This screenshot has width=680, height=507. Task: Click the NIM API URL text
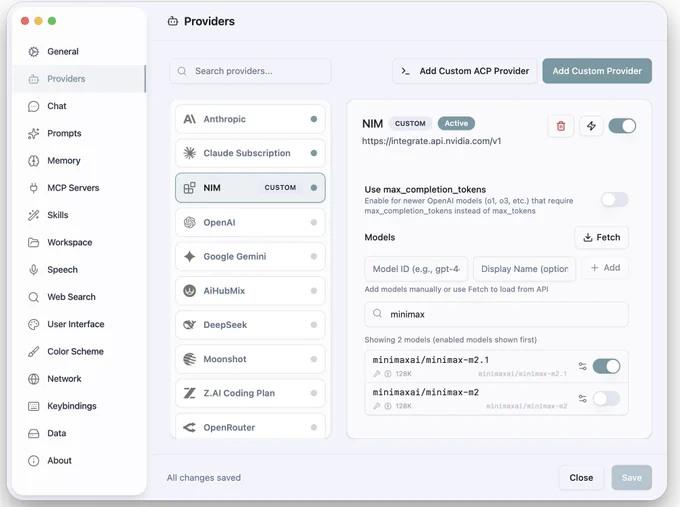432,141
